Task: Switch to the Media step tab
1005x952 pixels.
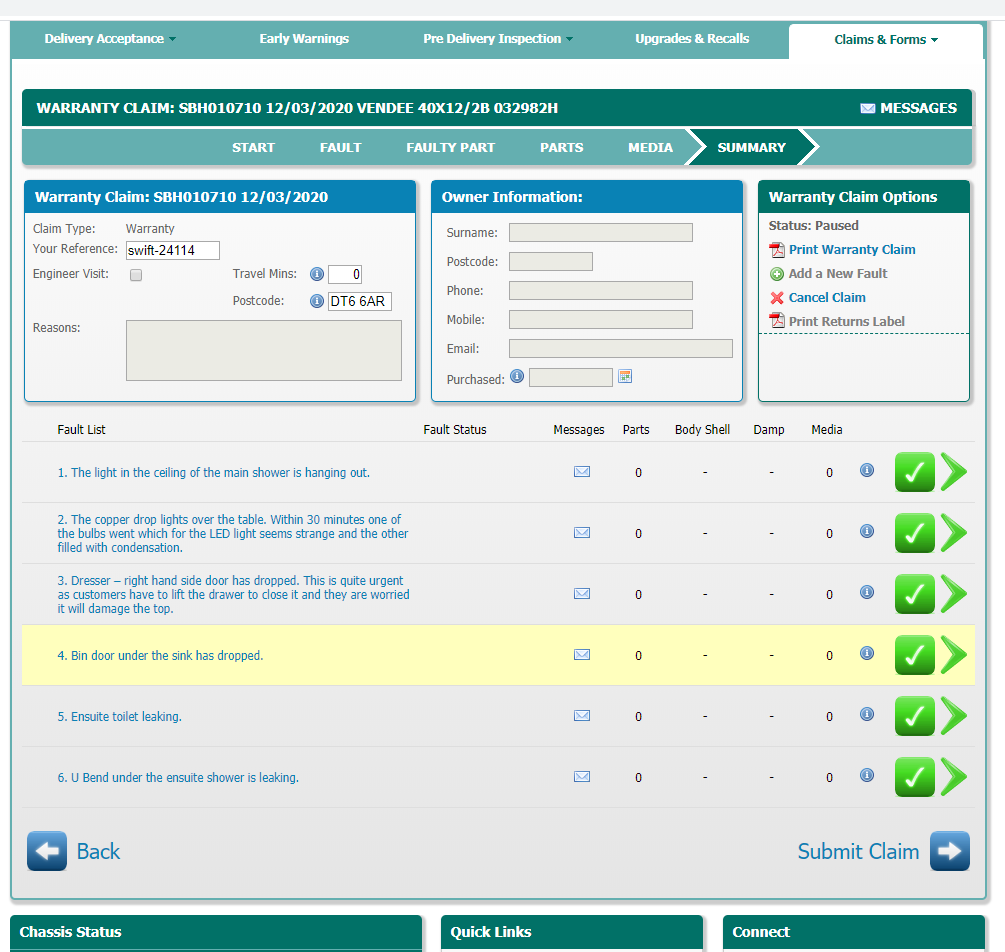Action: [650, 147]
